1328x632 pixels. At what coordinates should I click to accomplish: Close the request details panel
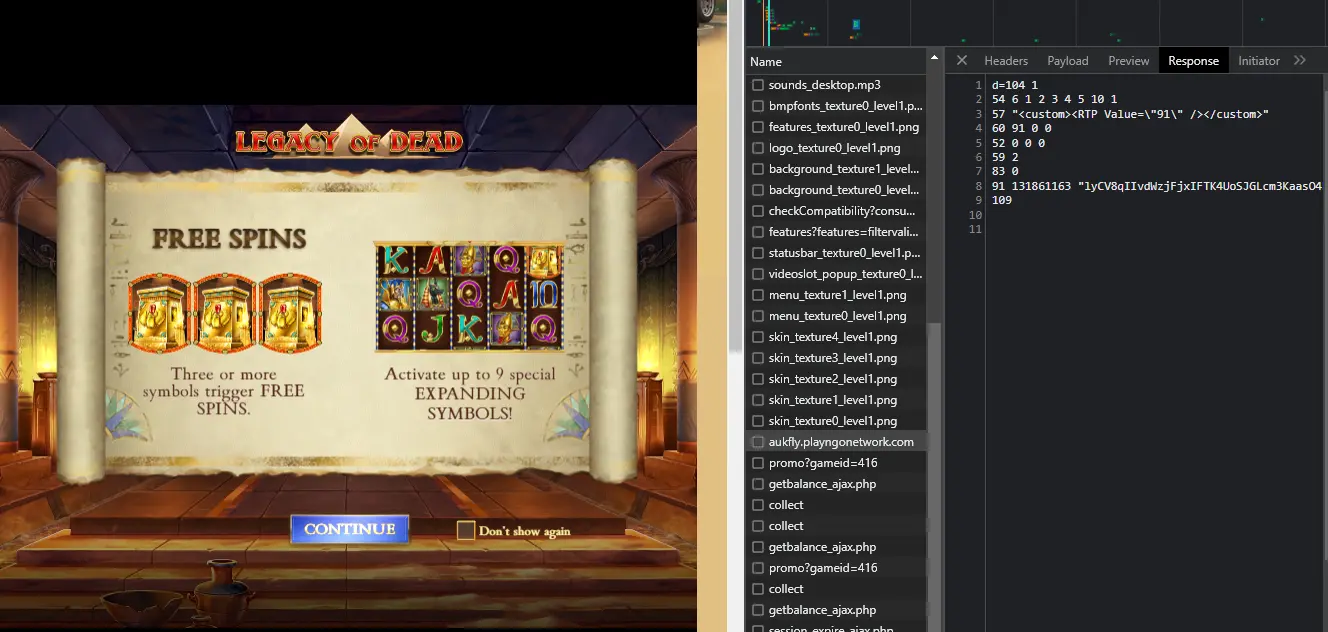(962, 61)
